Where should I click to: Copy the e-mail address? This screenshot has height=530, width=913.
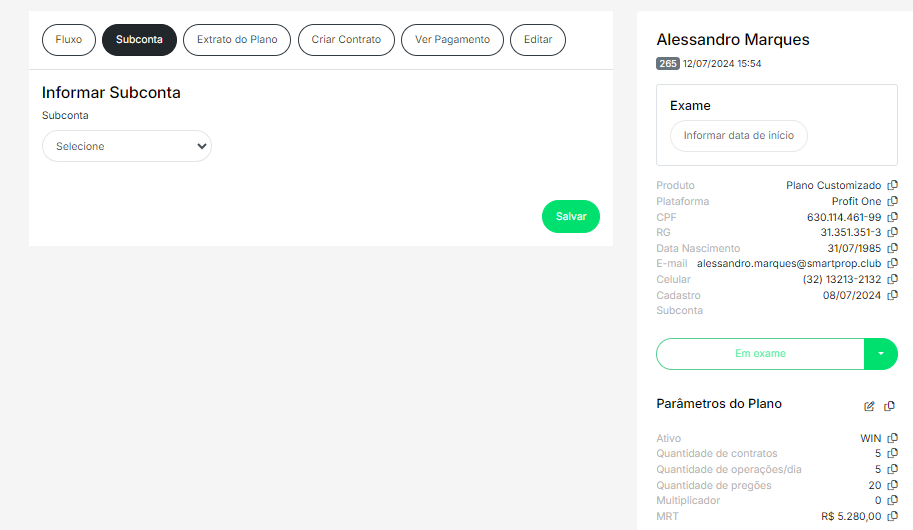click(893, 264)
